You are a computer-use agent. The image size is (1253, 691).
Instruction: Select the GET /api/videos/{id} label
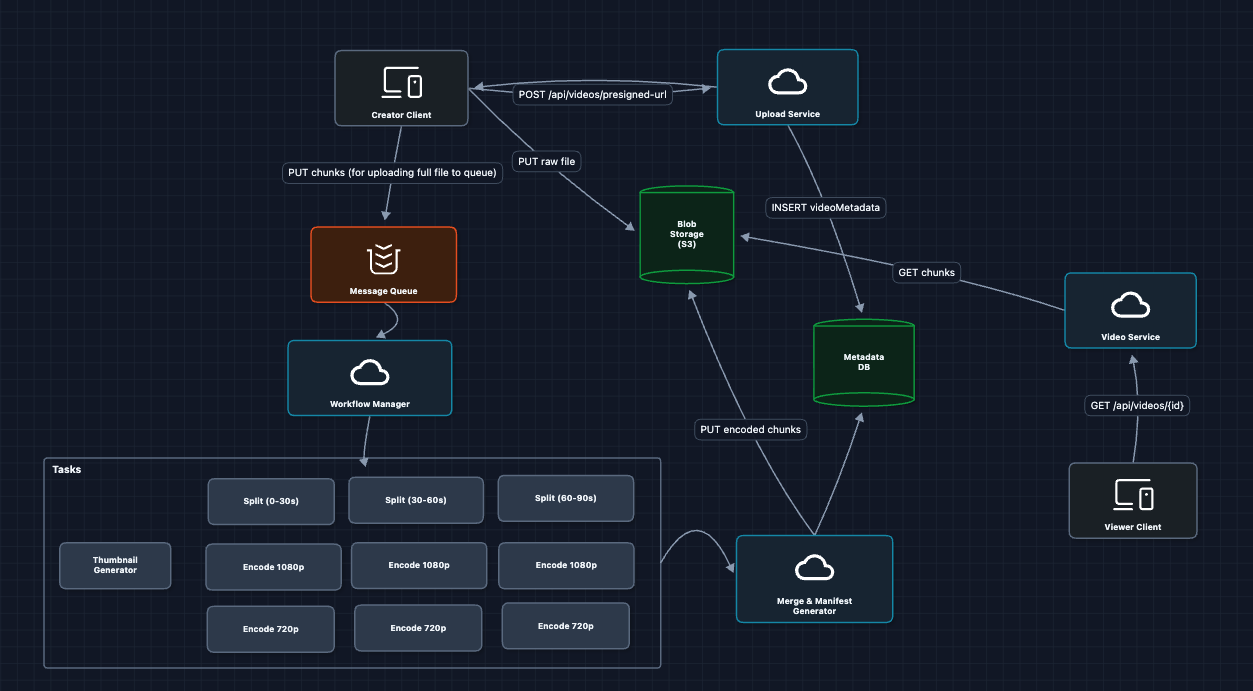pyautogui.click(x=1135, y=406)
